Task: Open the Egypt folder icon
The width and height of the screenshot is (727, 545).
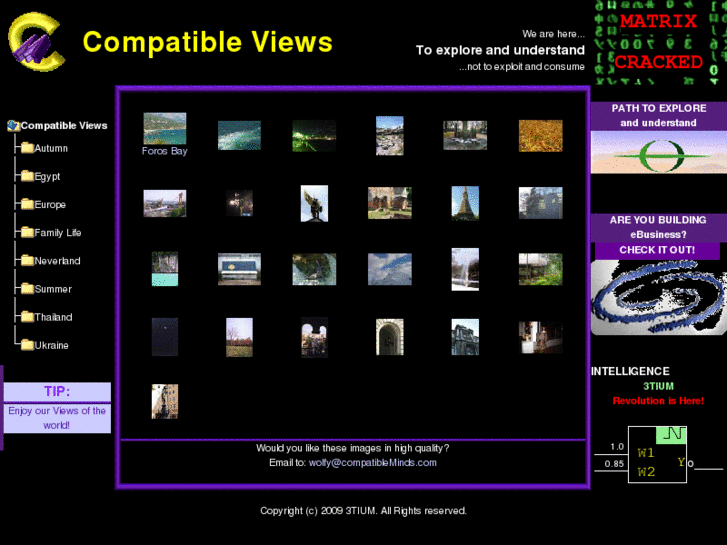Action: (x=27, y=176)
